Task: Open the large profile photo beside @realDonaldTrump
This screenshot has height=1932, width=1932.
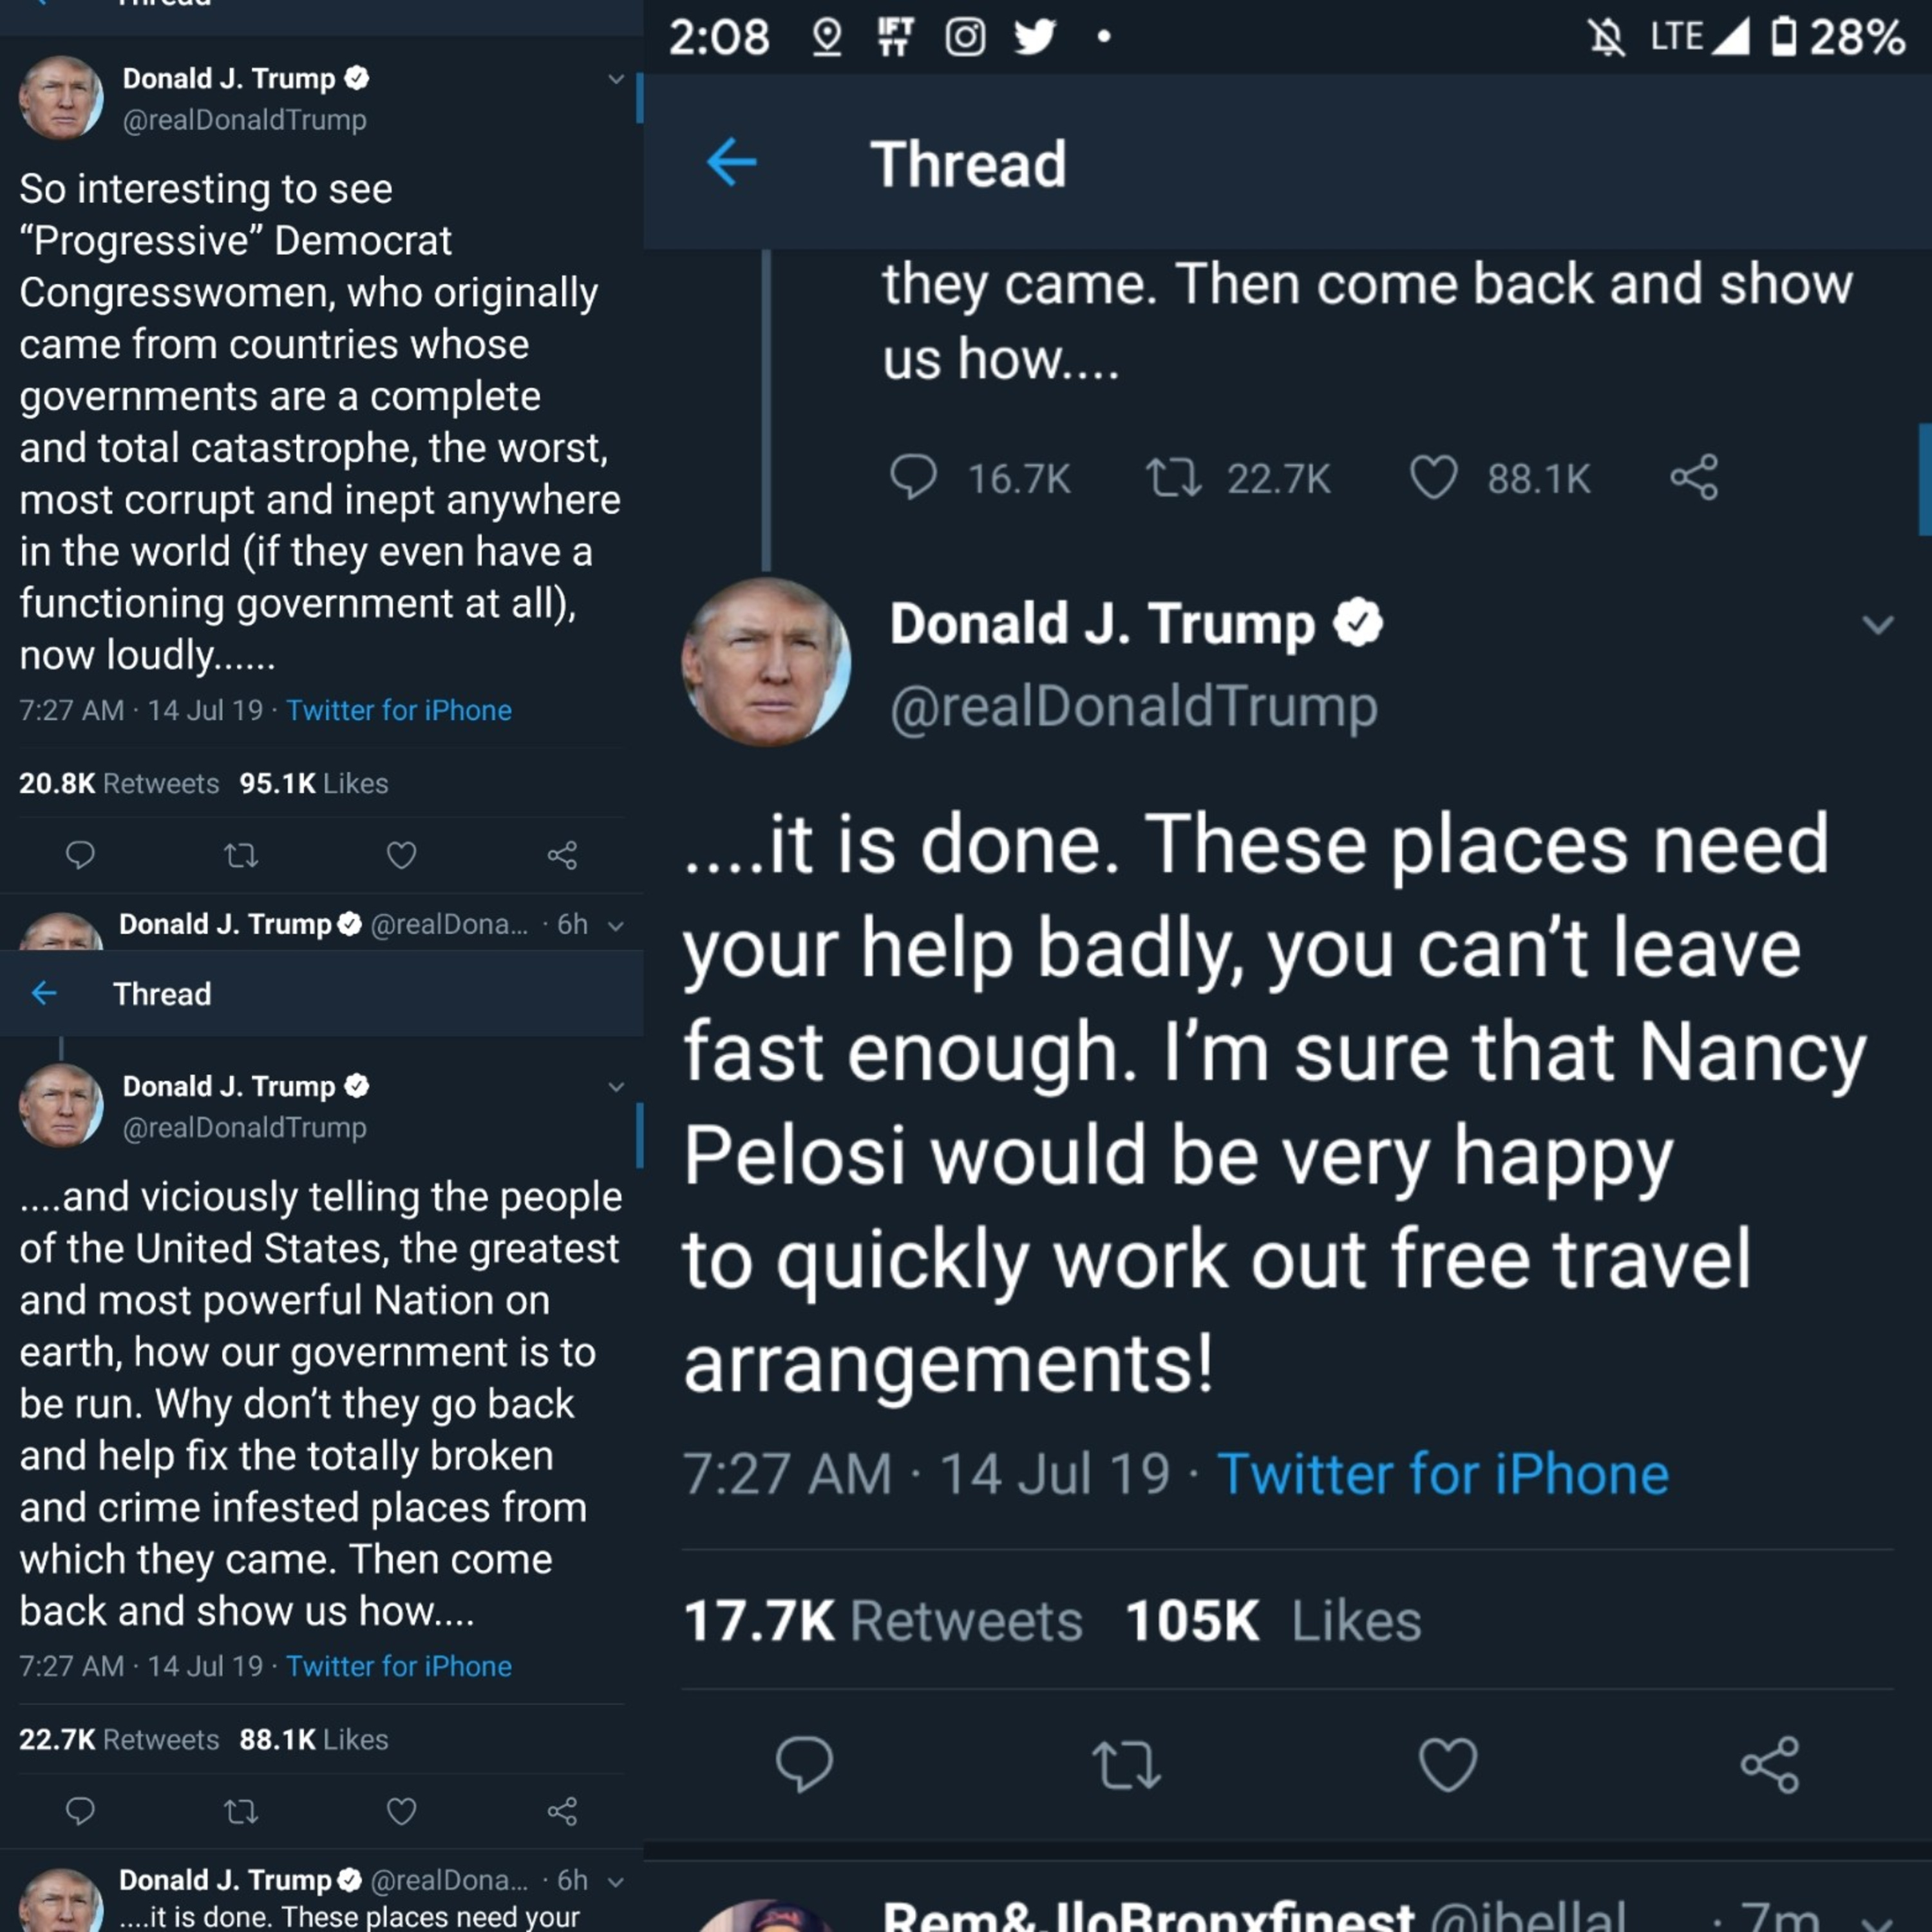Action: tap(766, 662)
